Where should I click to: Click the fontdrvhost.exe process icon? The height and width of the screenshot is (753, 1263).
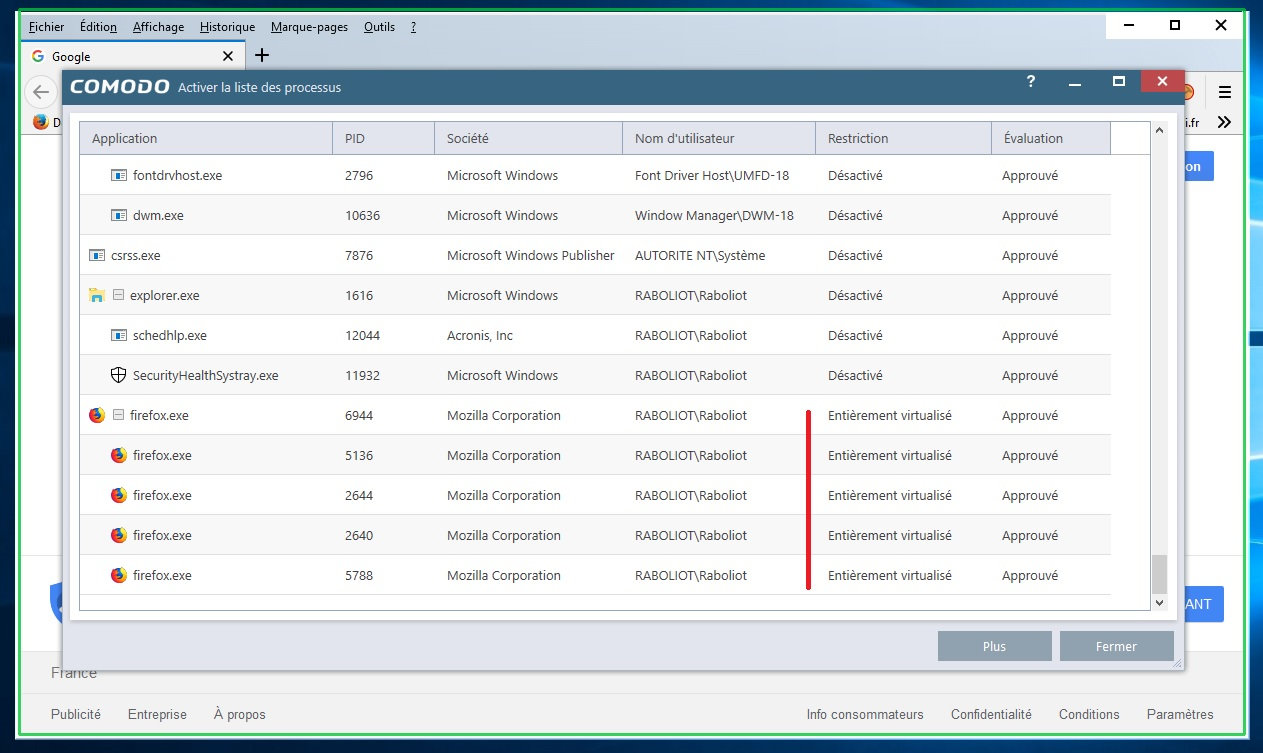[x=119, y=175]
